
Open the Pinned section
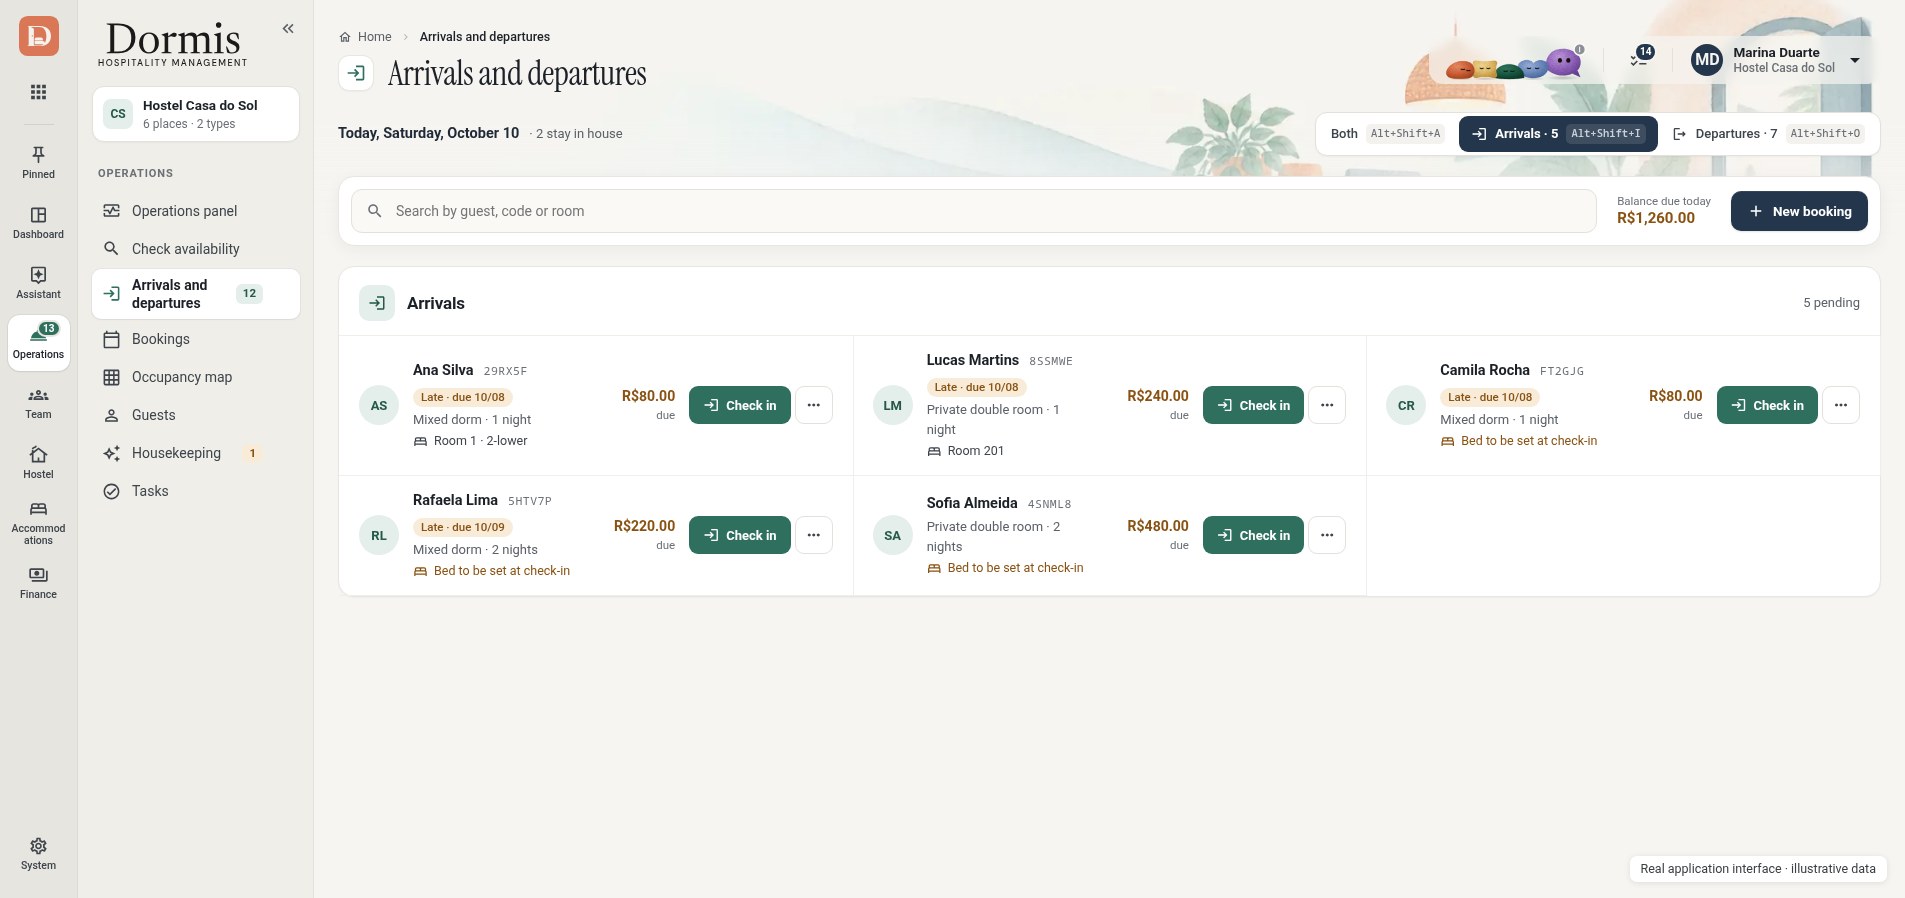(x=38, y=162)
